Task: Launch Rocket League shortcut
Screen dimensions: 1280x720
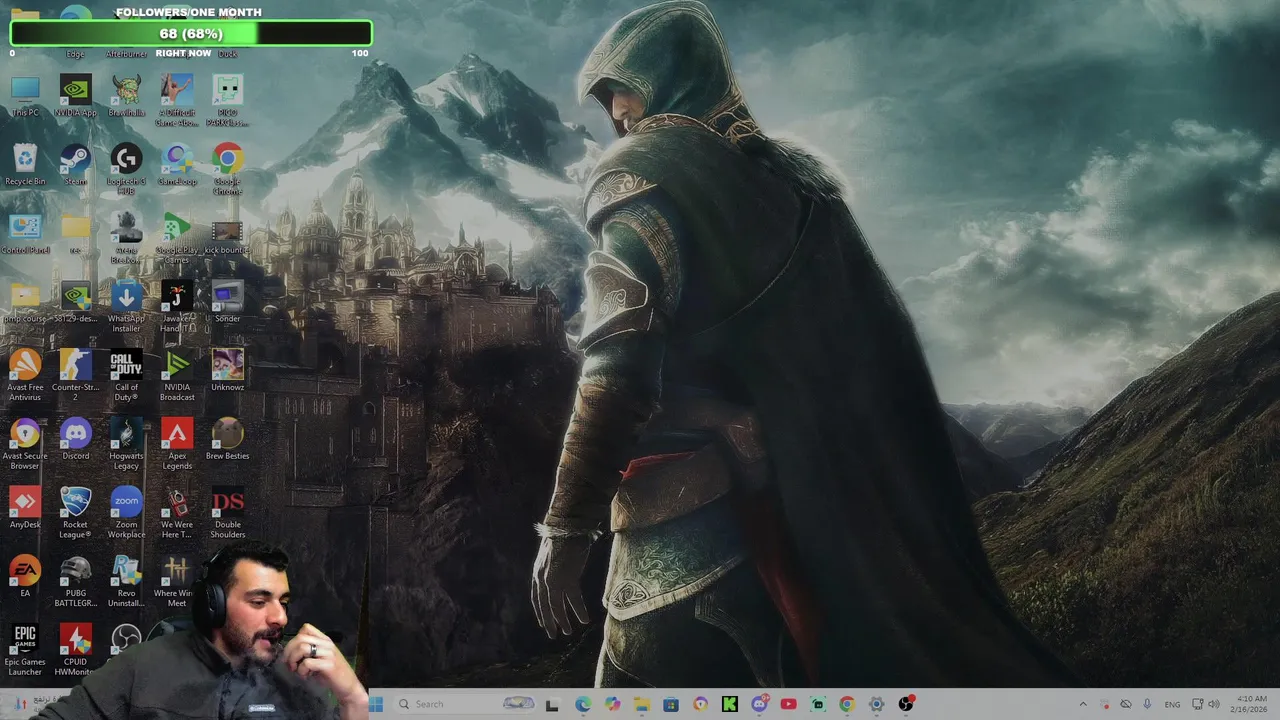Action: [75, 513]
